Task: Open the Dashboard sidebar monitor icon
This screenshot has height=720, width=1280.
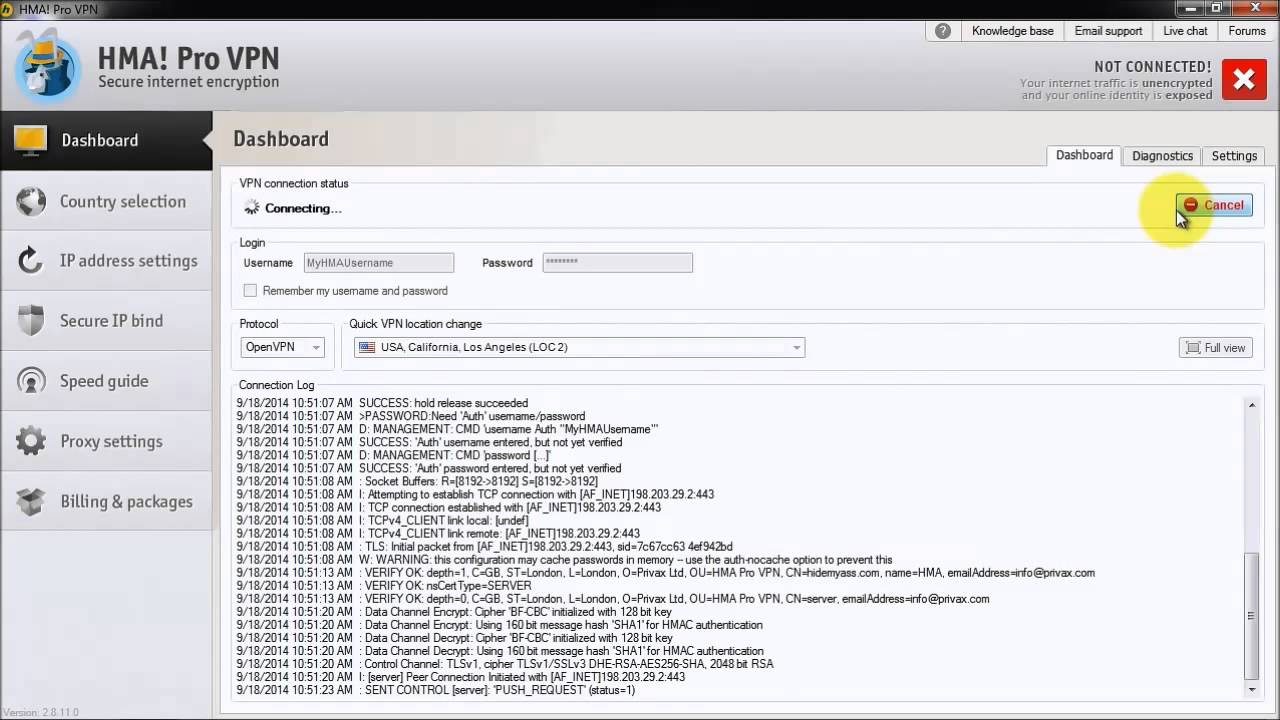Action: [30, 140]
